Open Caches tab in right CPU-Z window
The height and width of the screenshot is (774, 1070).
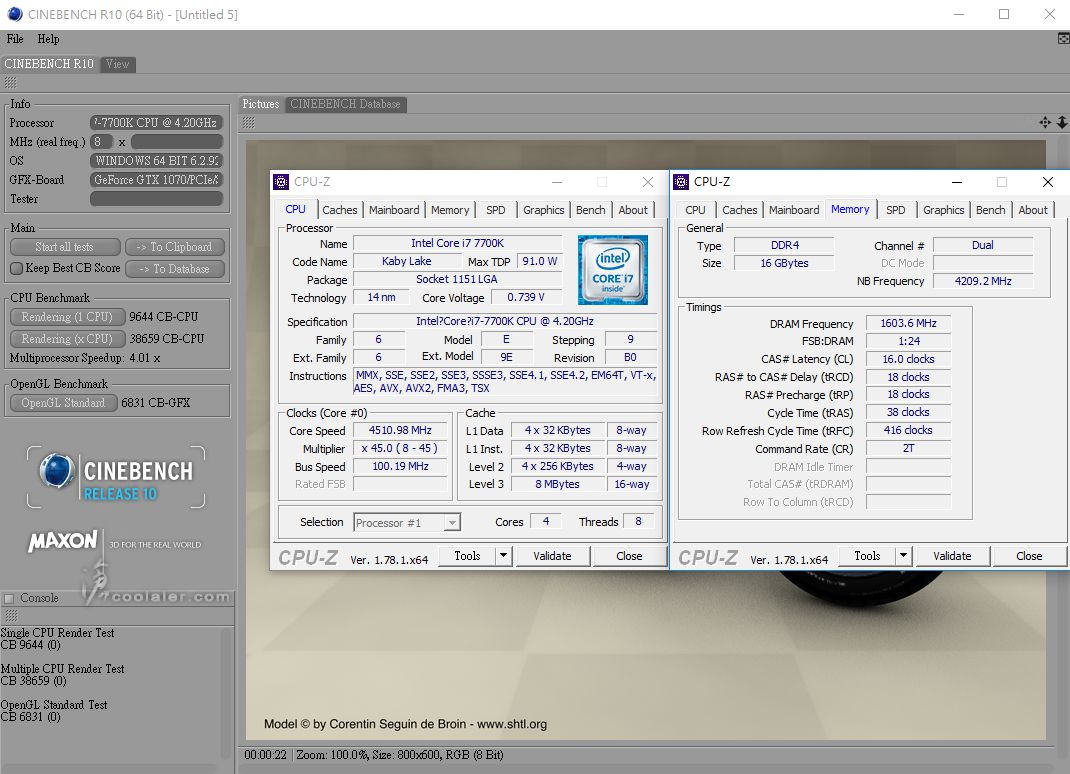pyautogui.click(x=740, y=210)
